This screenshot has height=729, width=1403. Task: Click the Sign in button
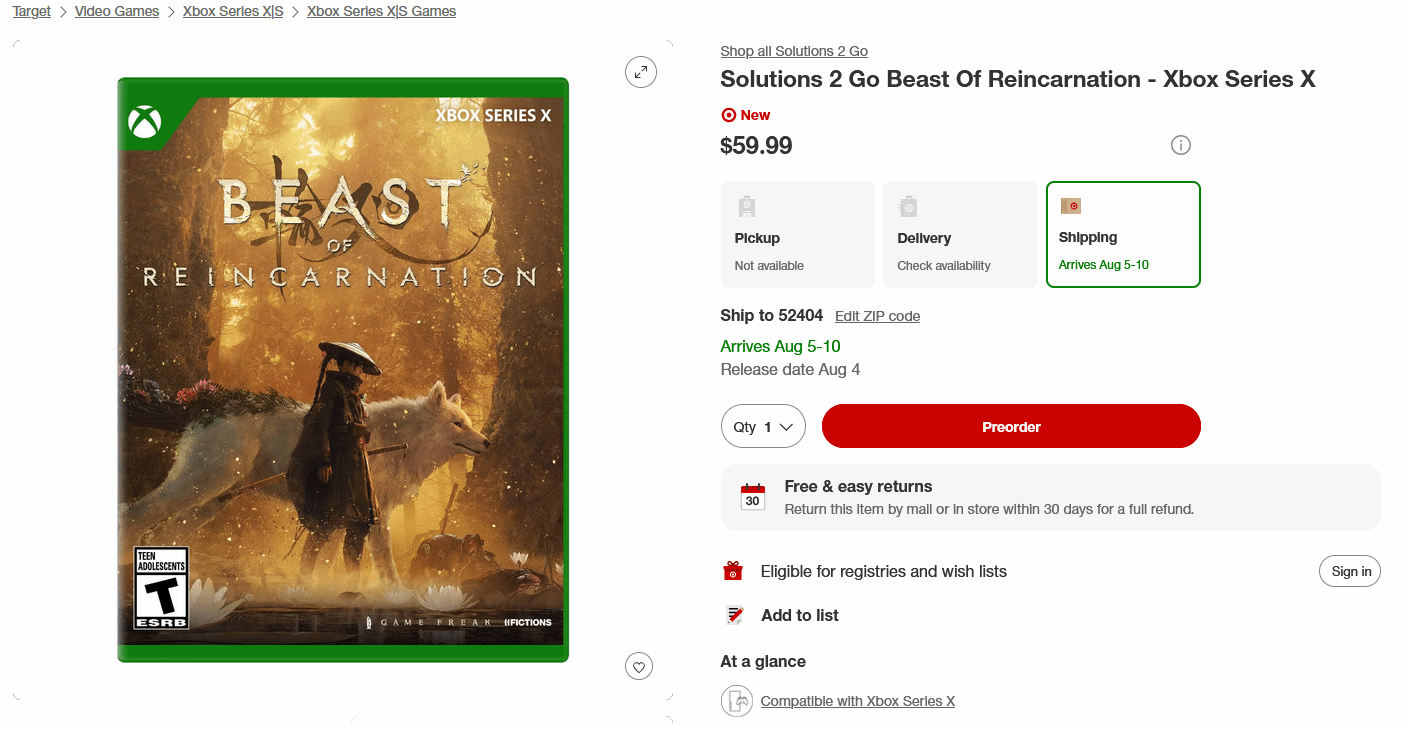(1351, 571)
